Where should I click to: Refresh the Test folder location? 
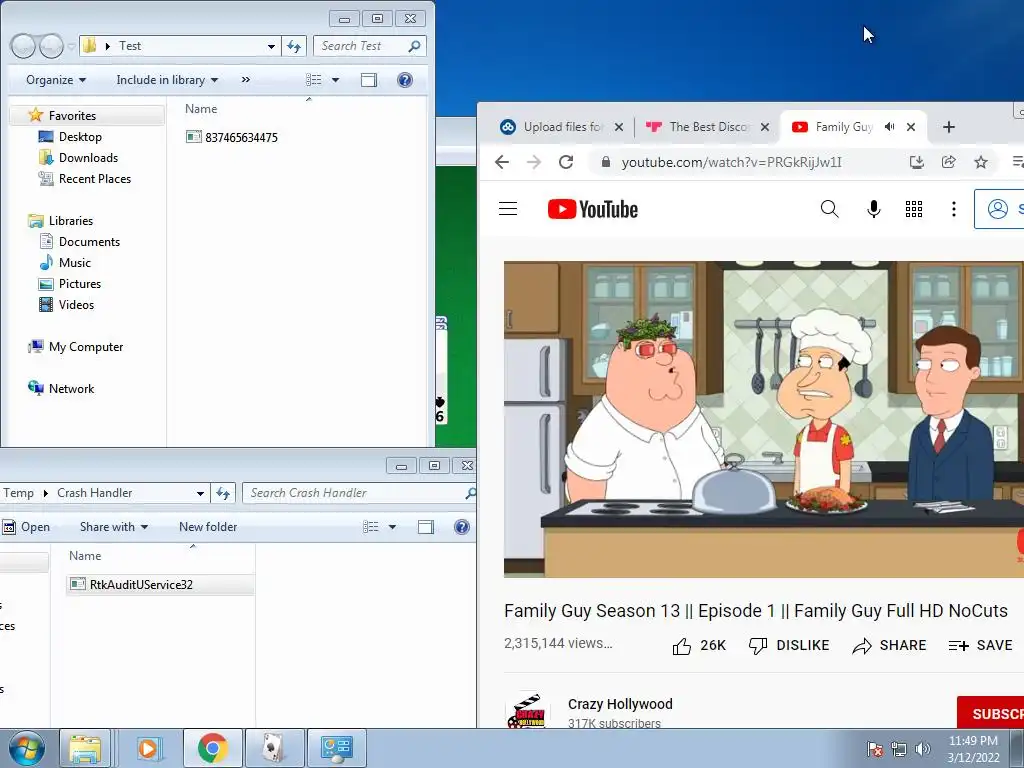tap(294, 46)
